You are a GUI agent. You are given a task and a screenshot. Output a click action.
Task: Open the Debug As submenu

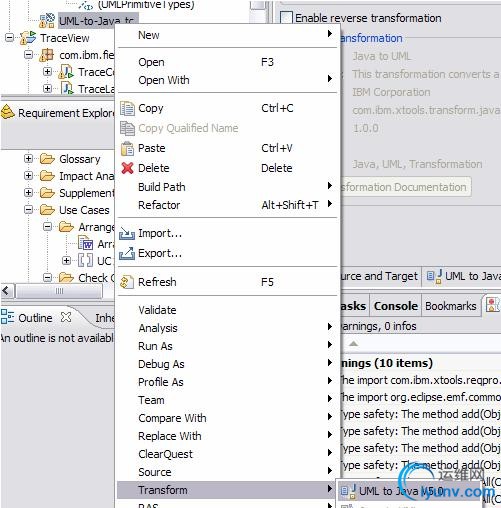point(227,364)
